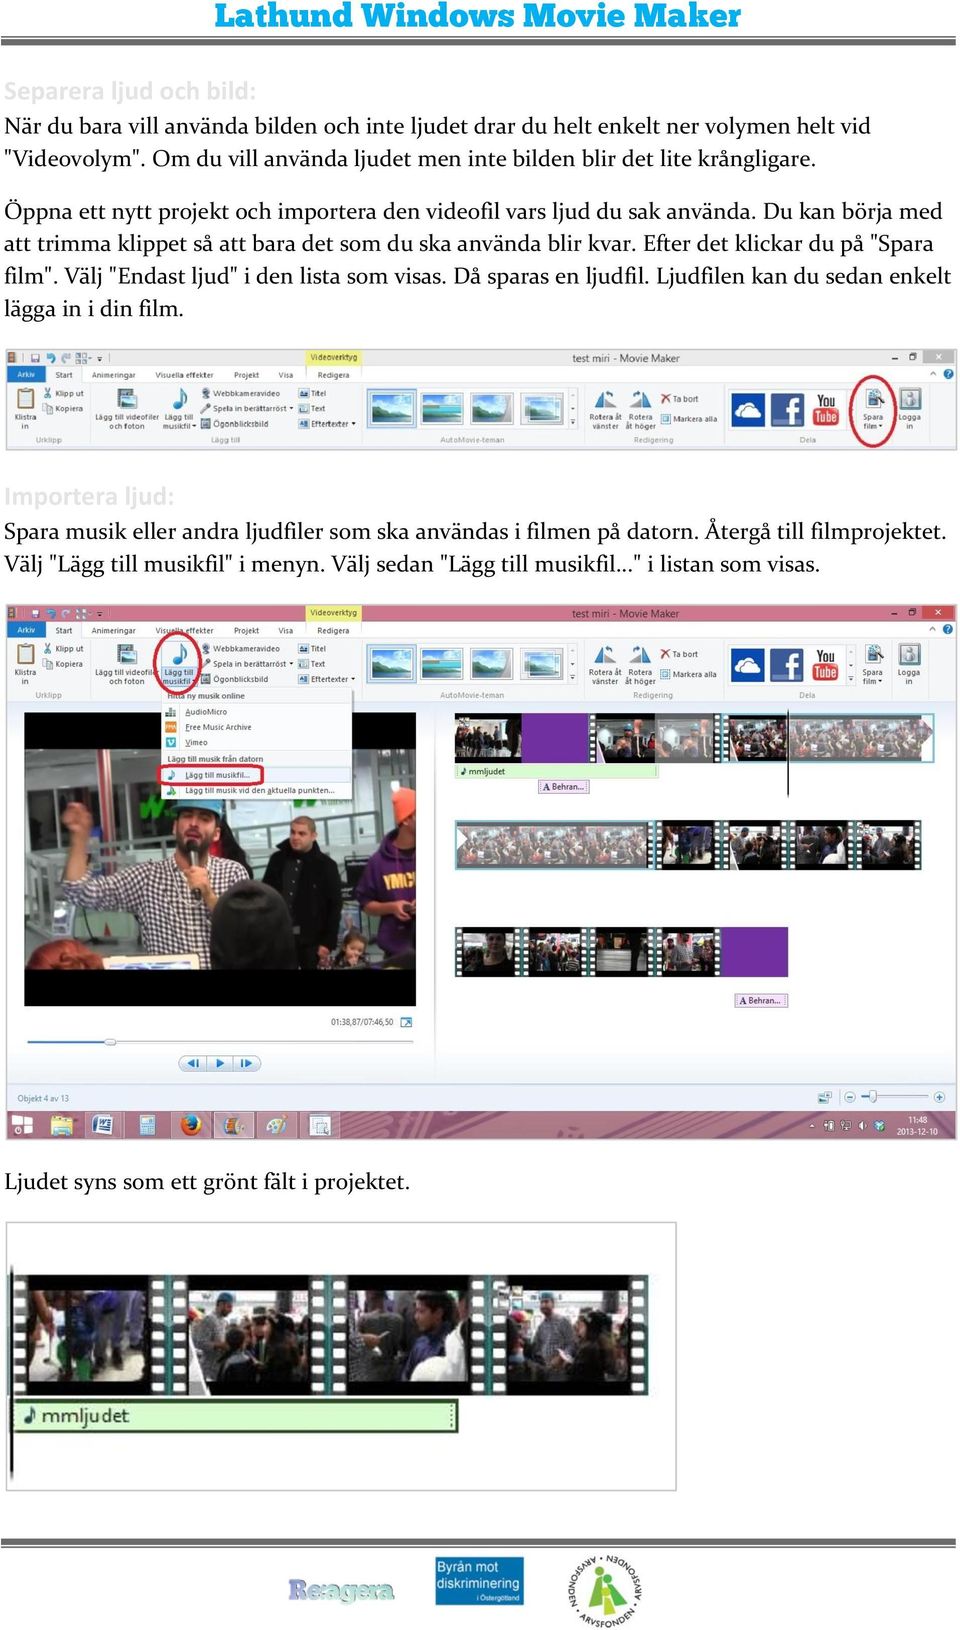Switch to Animeringar tab in lower screenshot

tap(113, 631)
